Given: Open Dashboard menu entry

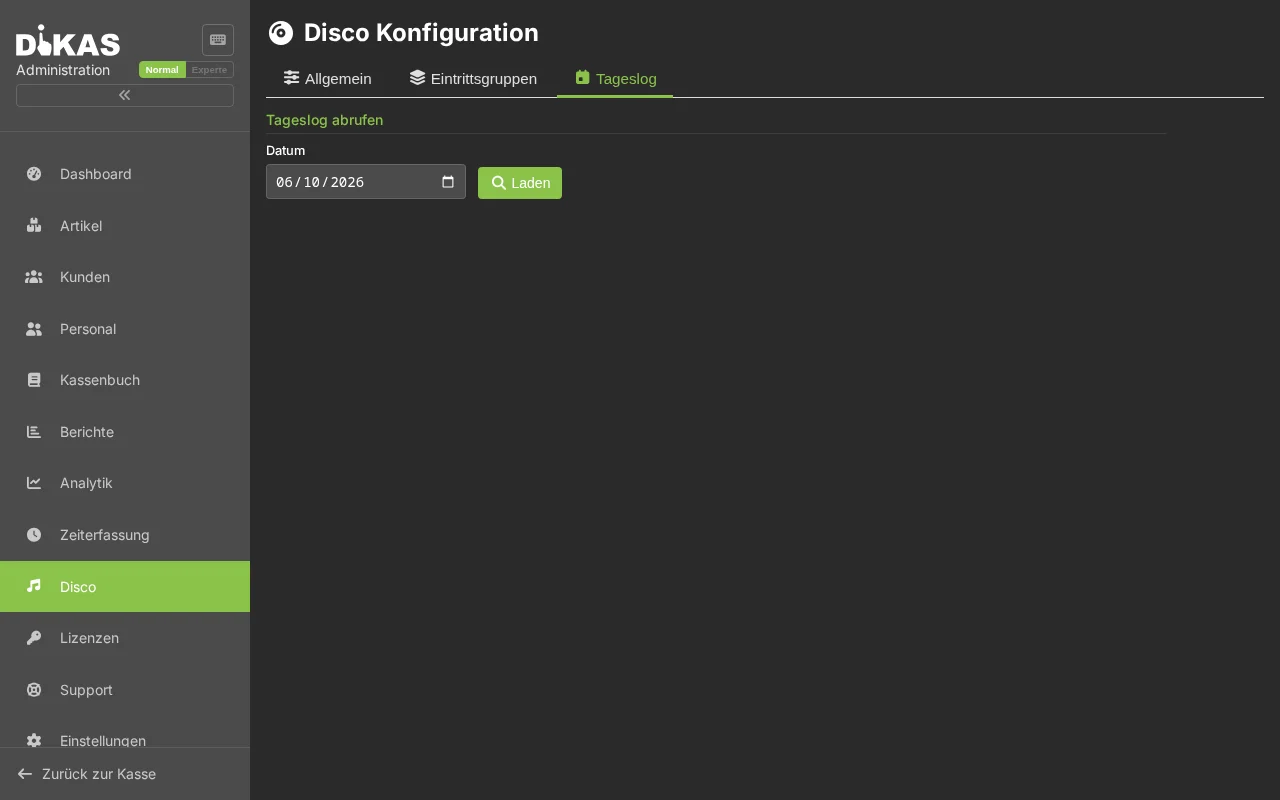Looking at the screenshot, I should [125, 174].
